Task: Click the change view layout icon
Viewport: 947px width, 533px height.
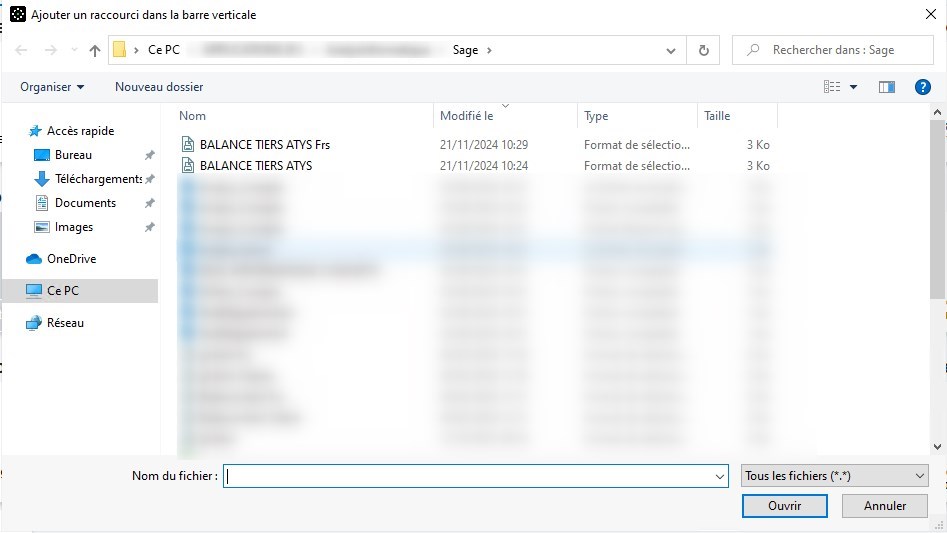Action: tap(832, 87)
